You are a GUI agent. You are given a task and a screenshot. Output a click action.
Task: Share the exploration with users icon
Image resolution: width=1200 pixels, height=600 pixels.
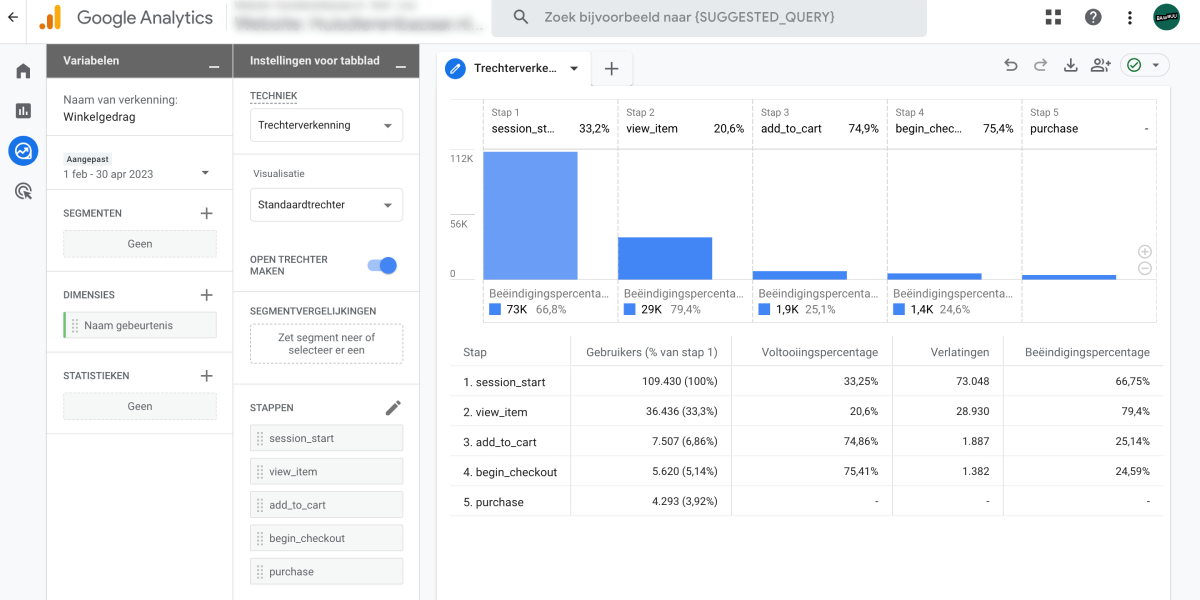tap(1101, 66)
